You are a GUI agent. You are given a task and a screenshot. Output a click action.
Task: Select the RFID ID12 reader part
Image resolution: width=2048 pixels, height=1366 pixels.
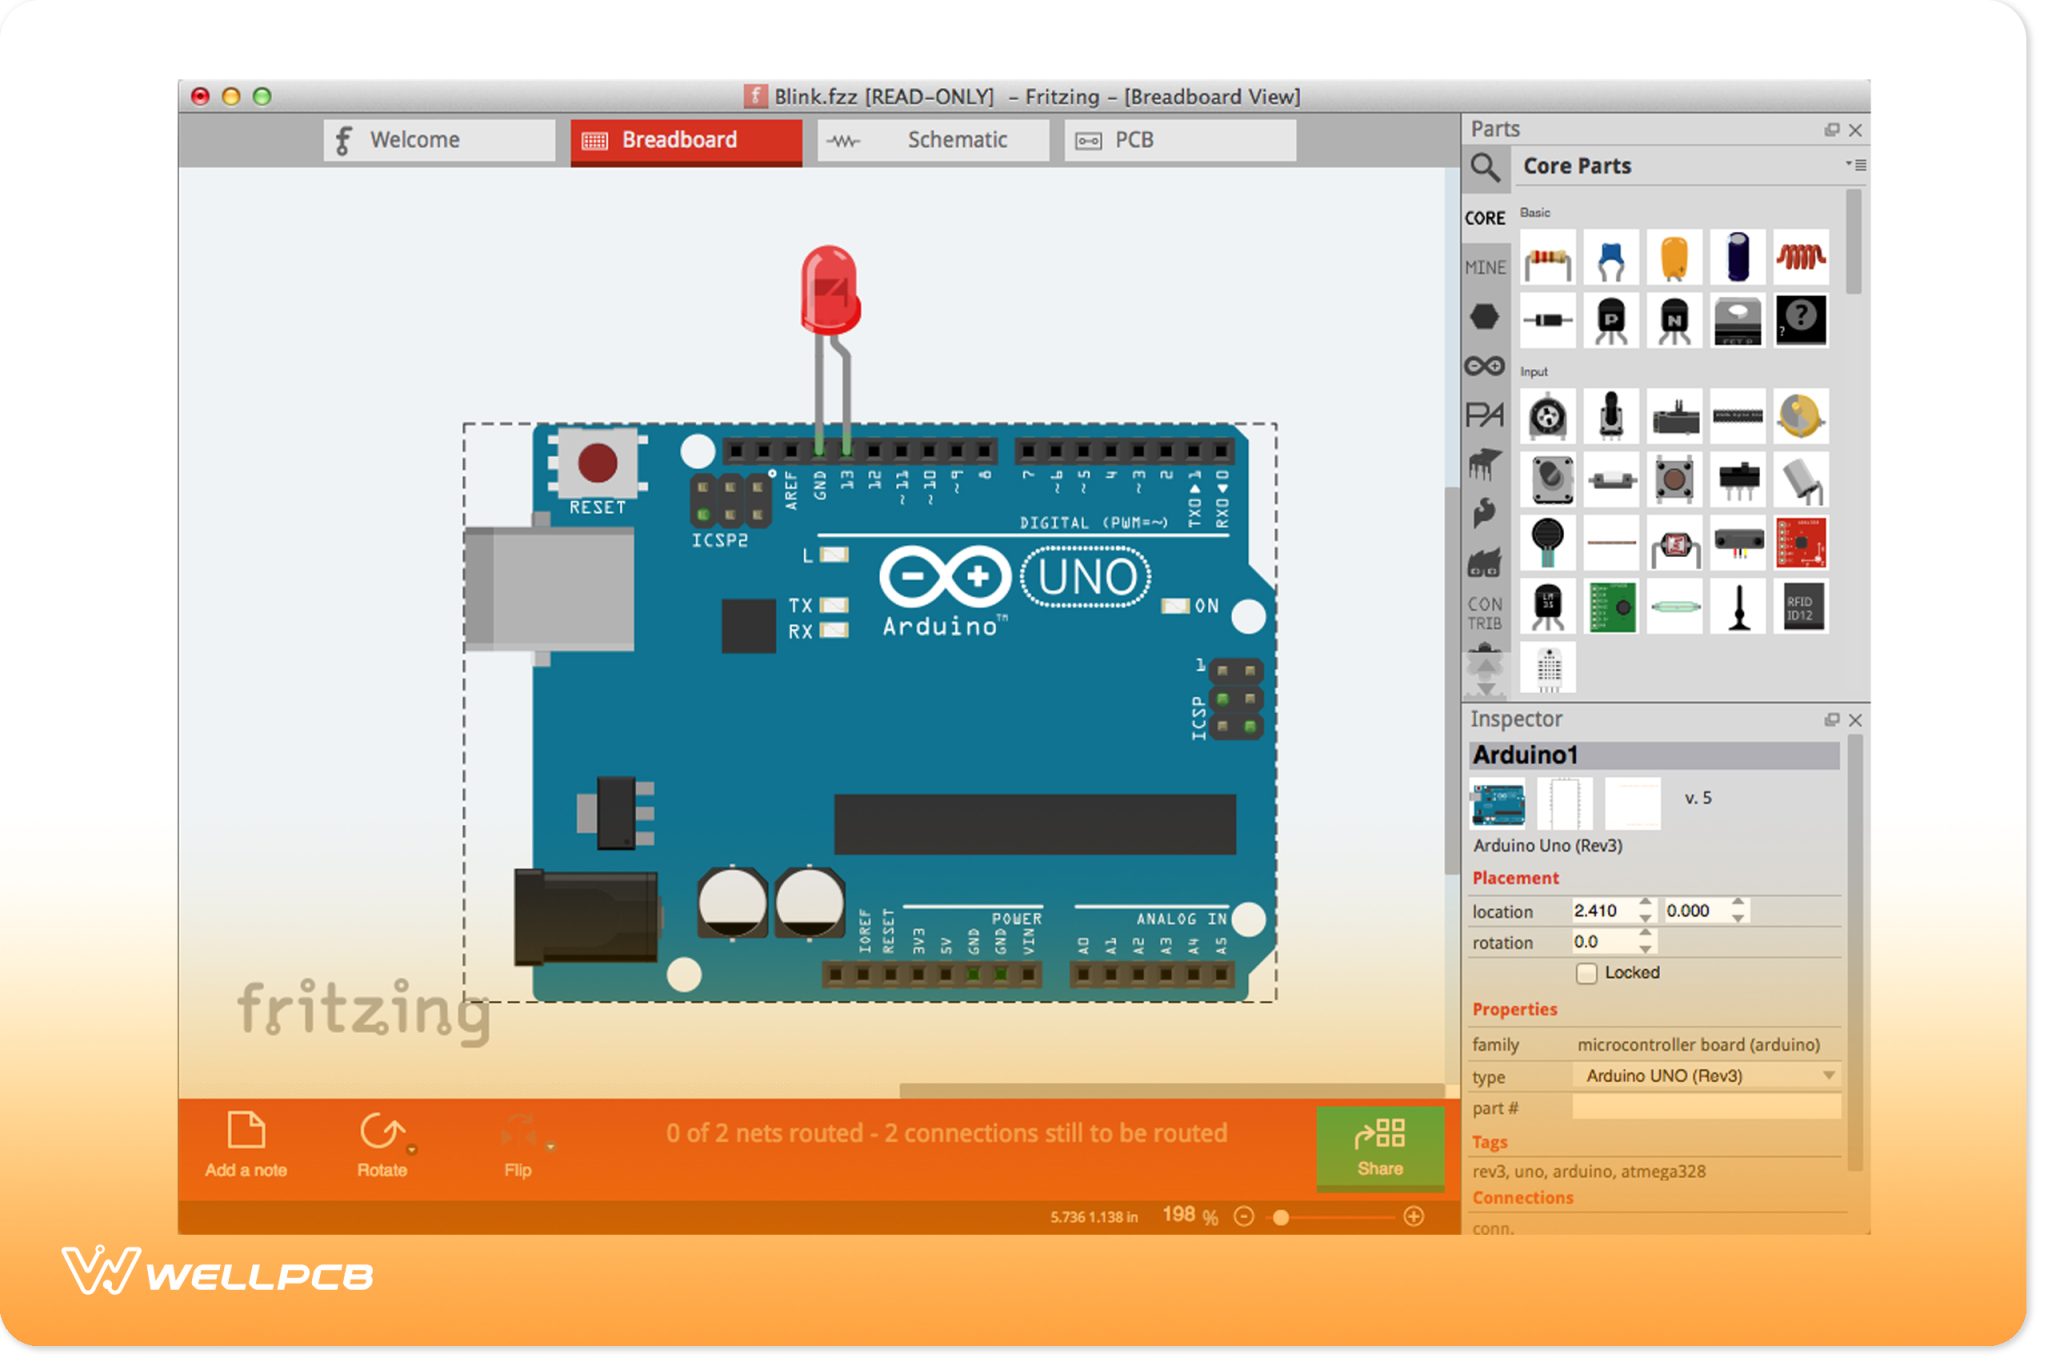(x=1801, y=606)
